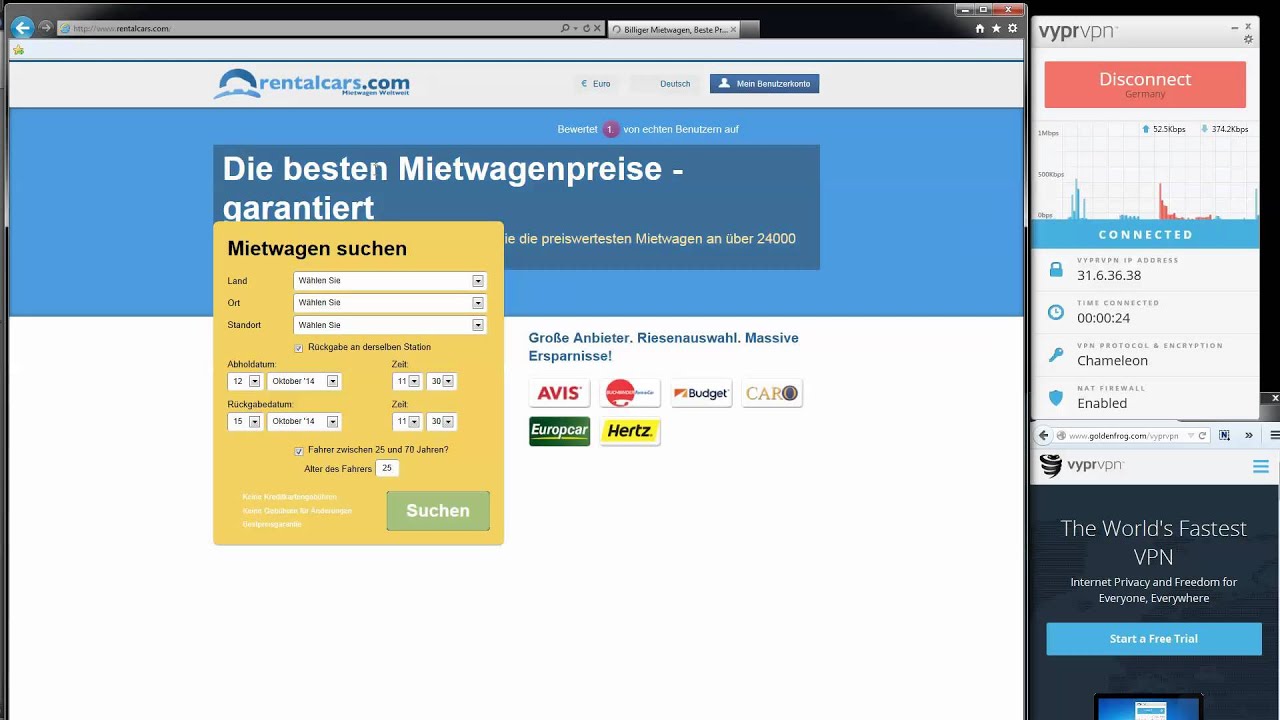Click the purple rating badge
Viewport: 1280px width, 720px height.
[x=610, y=129]
